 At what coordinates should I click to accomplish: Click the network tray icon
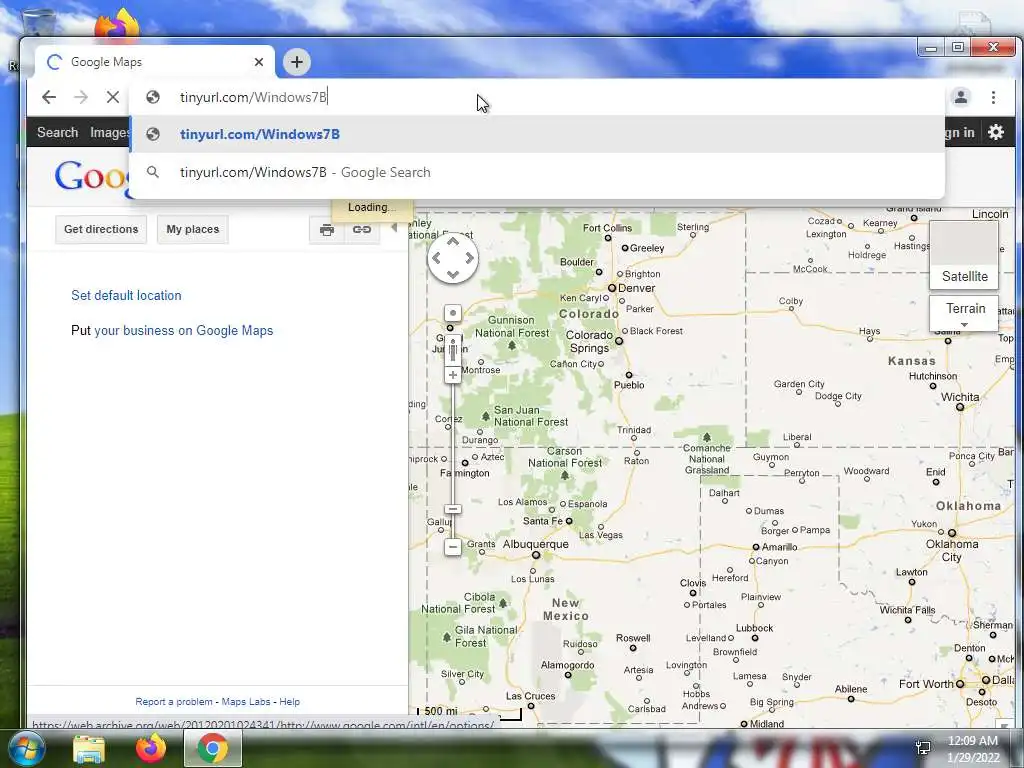coord(923,748)
